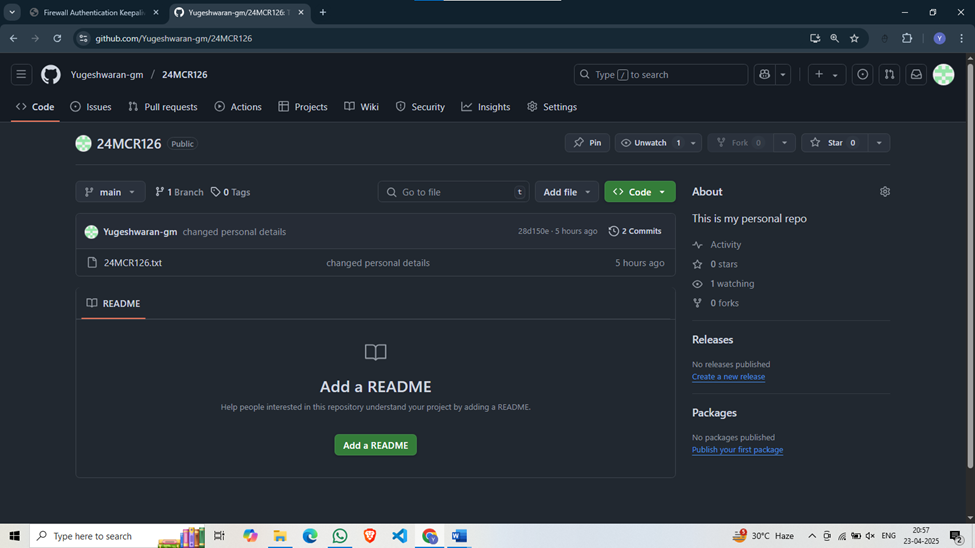Click Create a new release link
975x548 pixels.
728,377
